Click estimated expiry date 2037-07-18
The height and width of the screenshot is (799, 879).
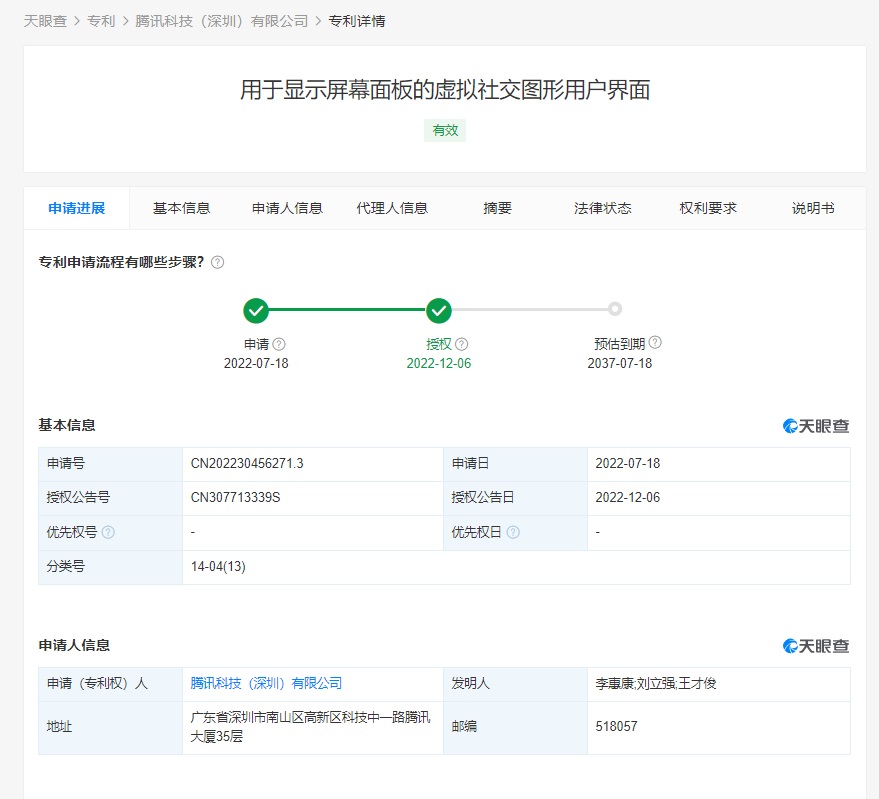(x=620, y=363)
